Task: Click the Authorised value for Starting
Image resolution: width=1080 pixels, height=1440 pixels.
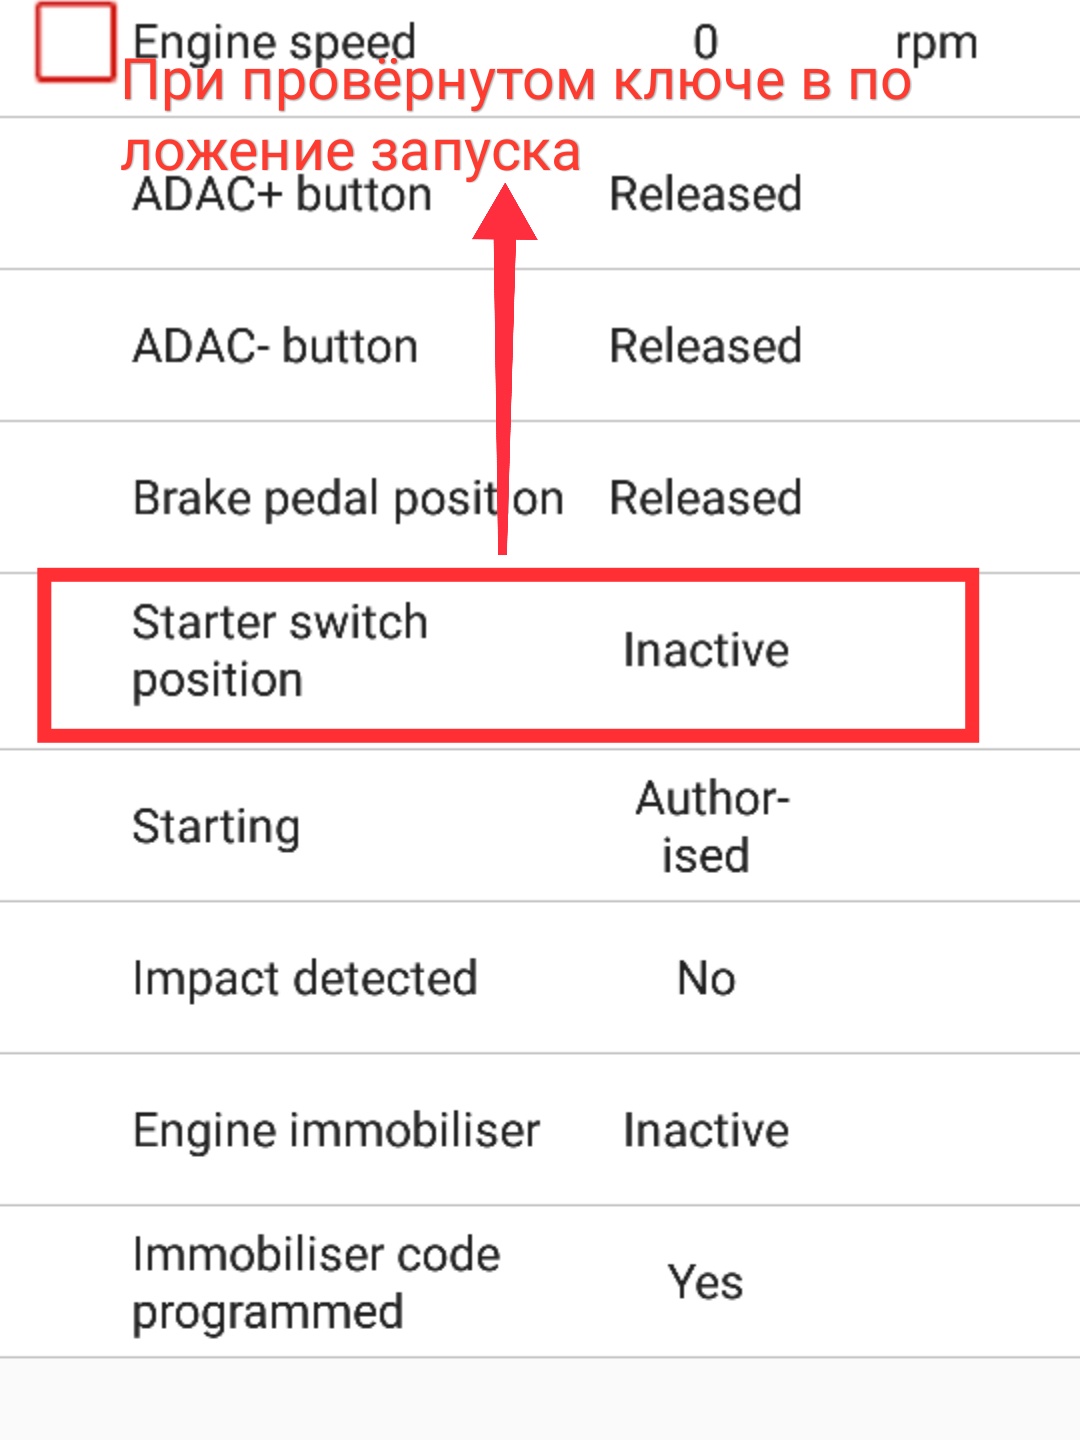Action: coord(710,827)
